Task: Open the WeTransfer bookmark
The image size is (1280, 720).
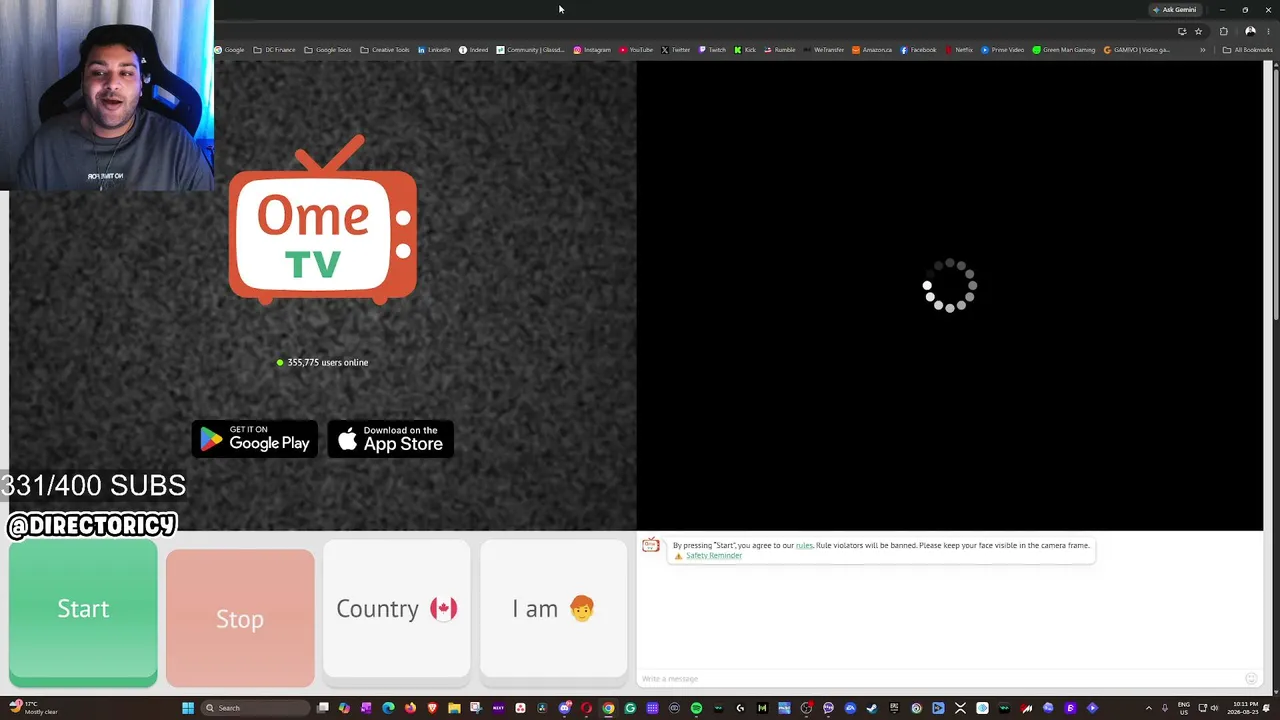Action: click(x=825, y=50)
